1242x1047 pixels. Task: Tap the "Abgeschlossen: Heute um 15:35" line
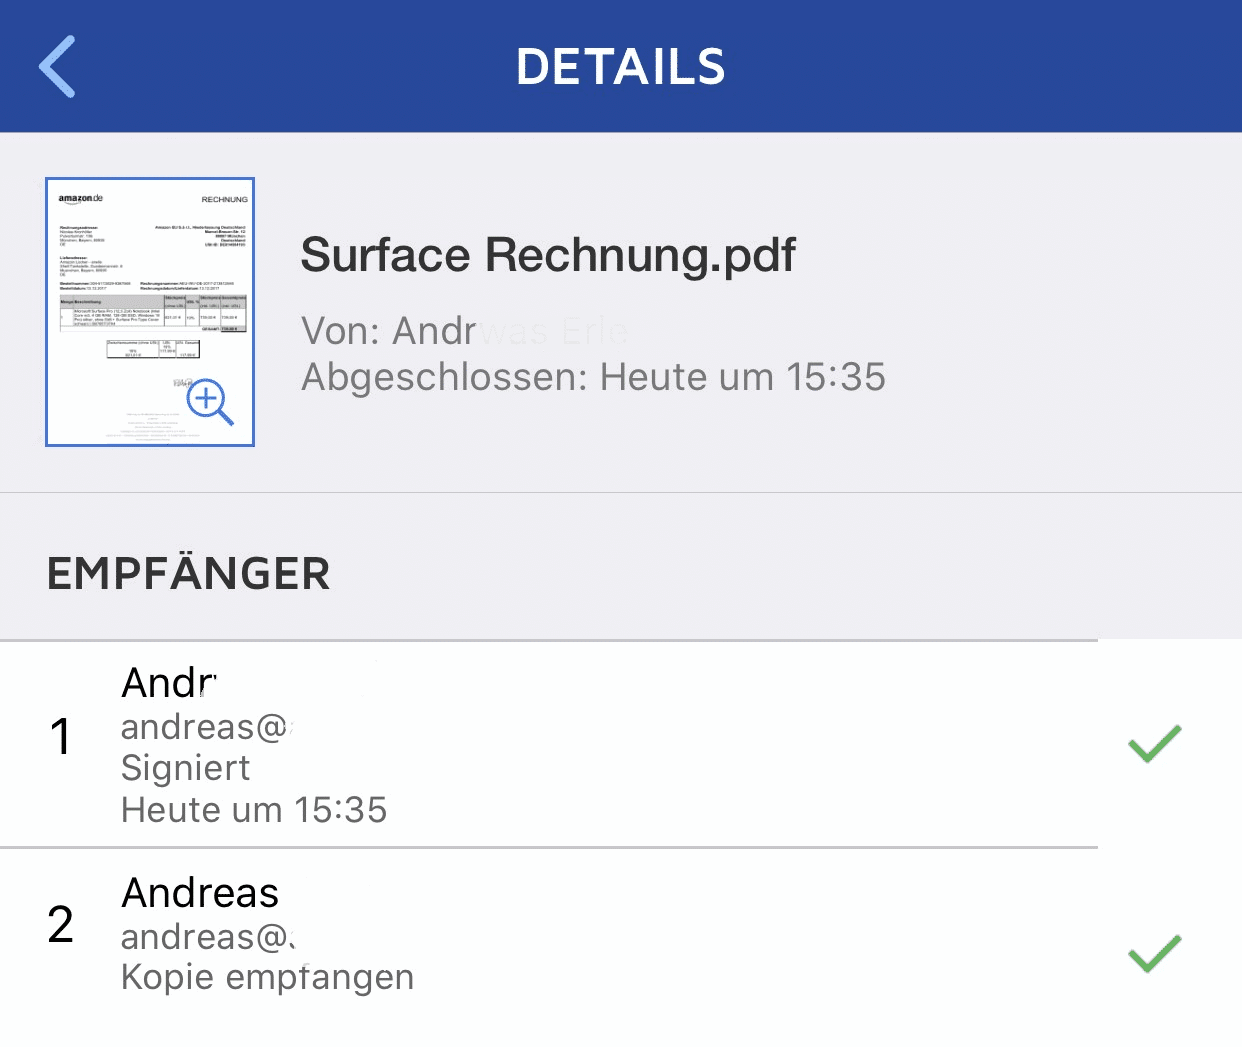pos(593,377)
